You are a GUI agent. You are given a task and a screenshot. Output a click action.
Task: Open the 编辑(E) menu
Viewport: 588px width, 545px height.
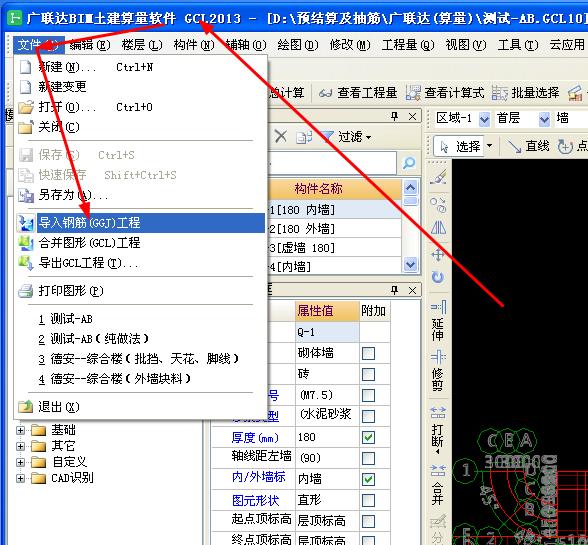(90, 45)
